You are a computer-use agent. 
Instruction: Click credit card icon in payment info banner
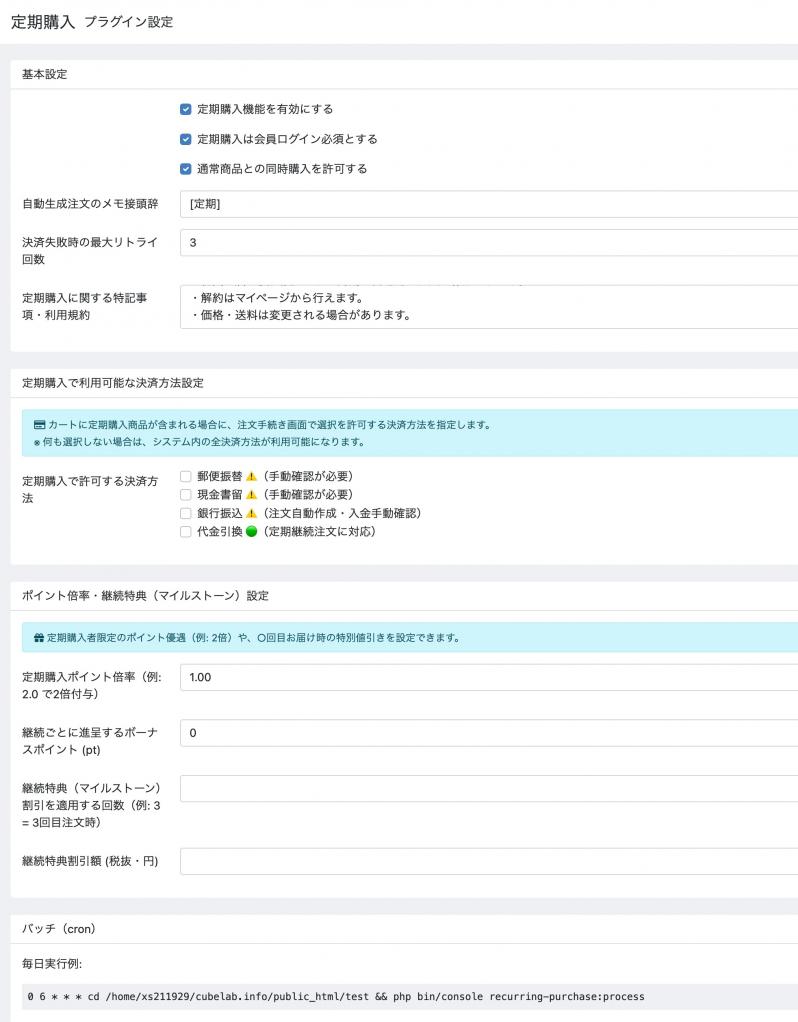(39, 425)
